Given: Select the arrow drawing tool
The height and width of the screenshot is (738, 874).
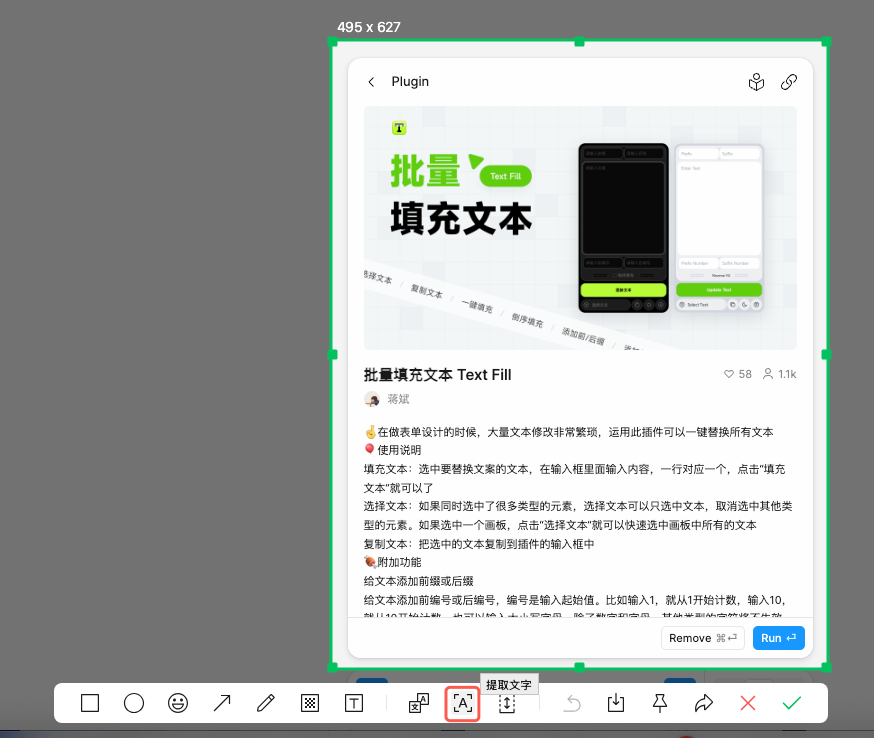Looking at the screenshot, I should [222, 703].
